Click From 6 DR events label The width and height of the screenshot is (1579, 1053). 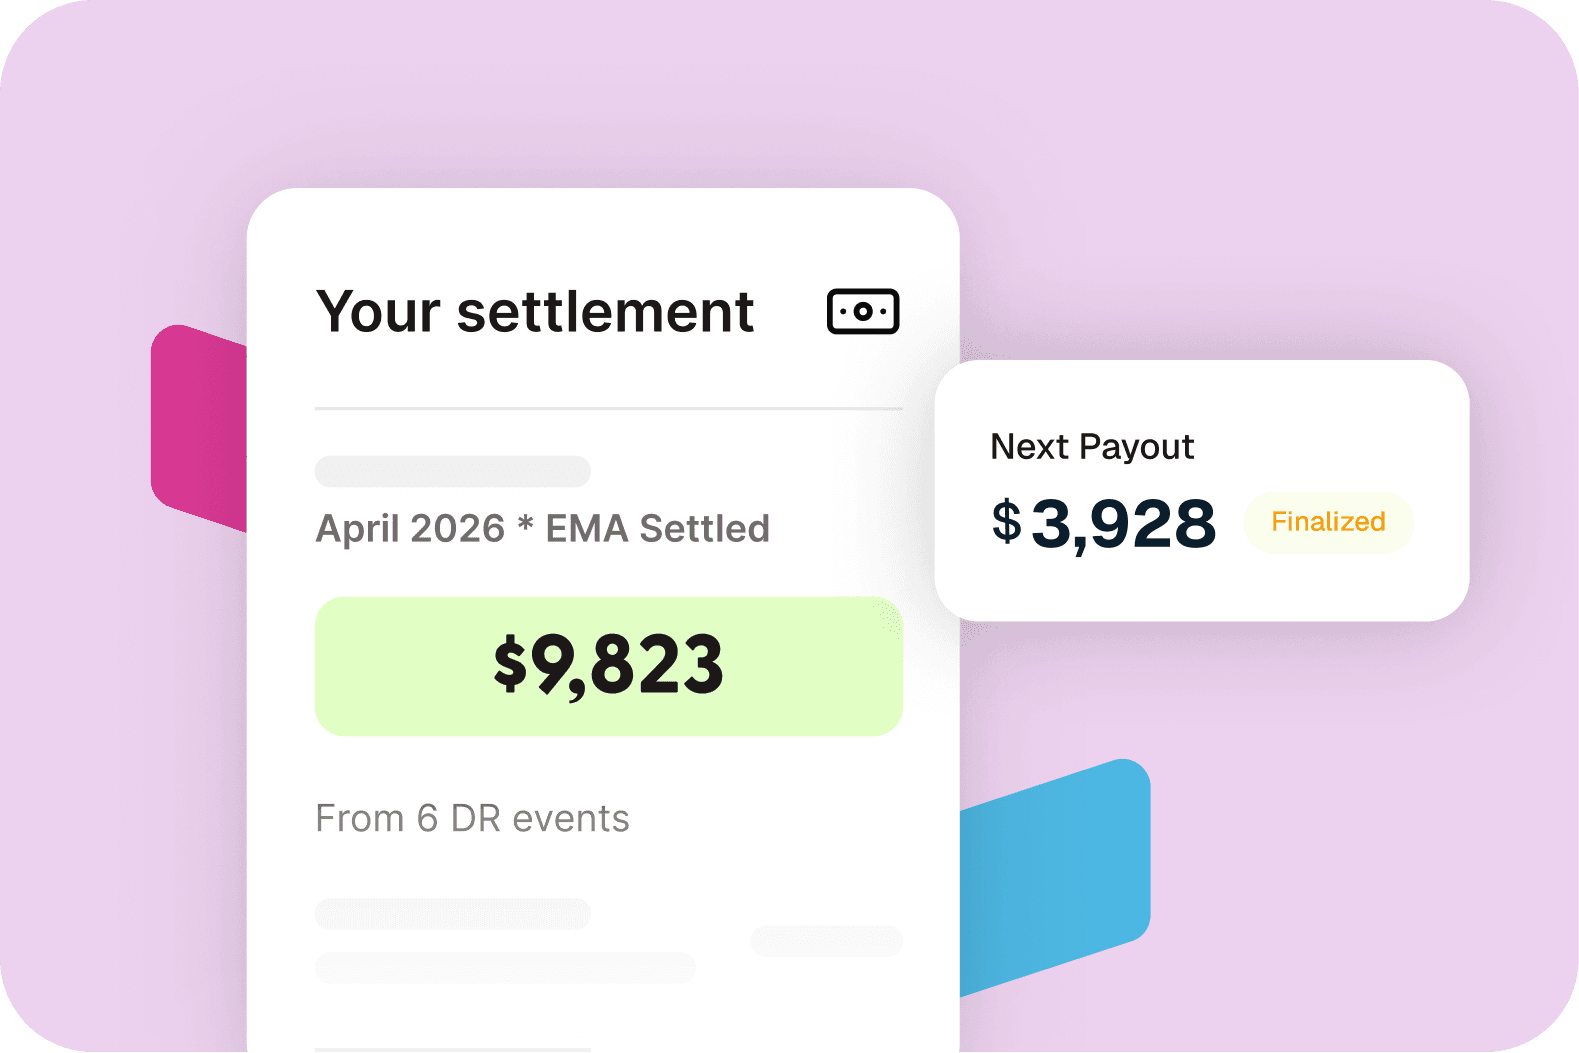click(x=472, y=818)
